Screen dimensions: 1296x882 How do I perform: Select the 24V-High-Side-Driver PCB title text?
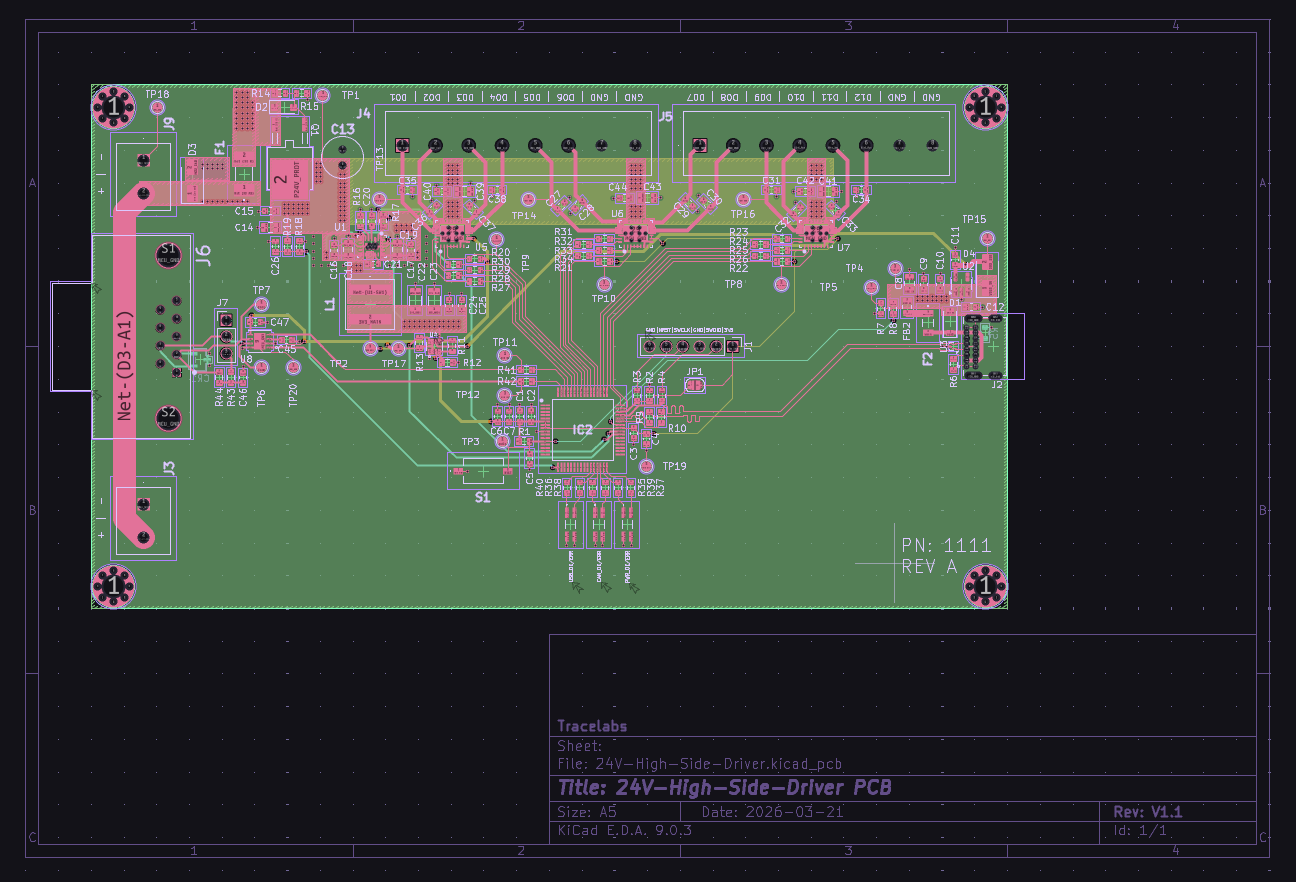pyautogui.click(x=727, y=788)
